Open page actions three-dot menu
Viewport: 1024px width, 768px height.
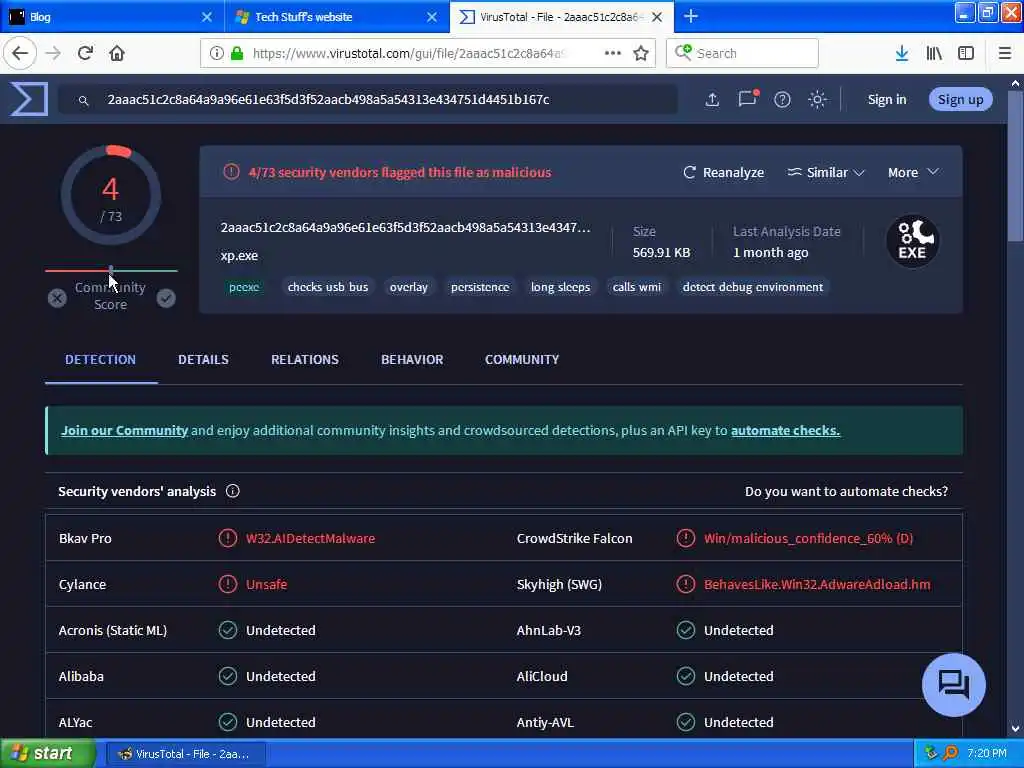[x=613, y=53]
